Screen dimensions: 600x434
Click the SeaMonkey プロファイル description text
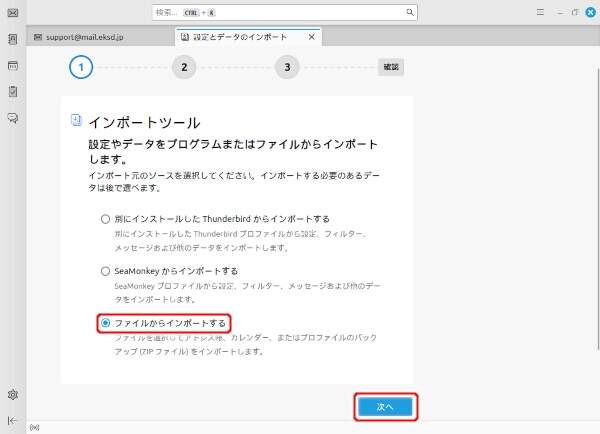[x=247, y=292]
